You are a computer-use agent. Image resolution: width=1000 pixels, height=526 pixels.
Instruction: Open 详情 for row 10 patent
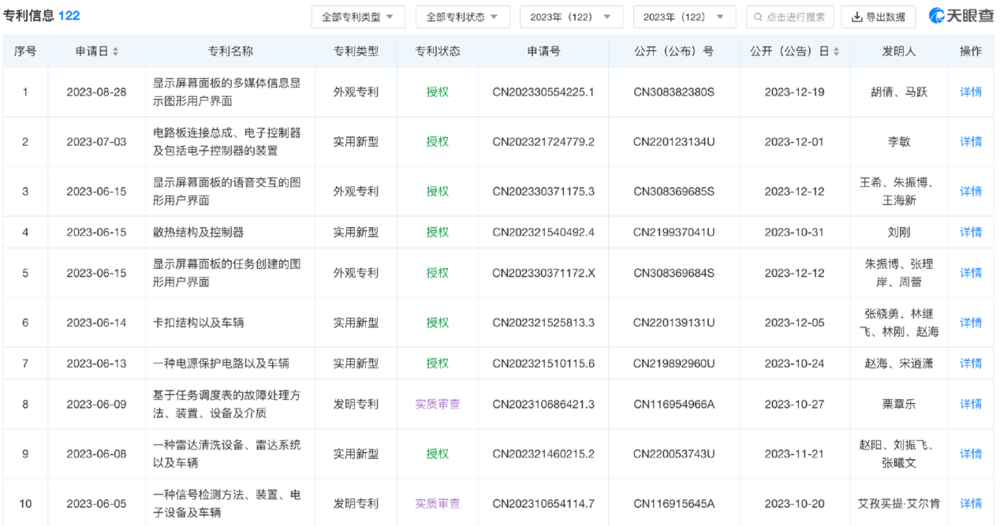(x=970, y=504)
